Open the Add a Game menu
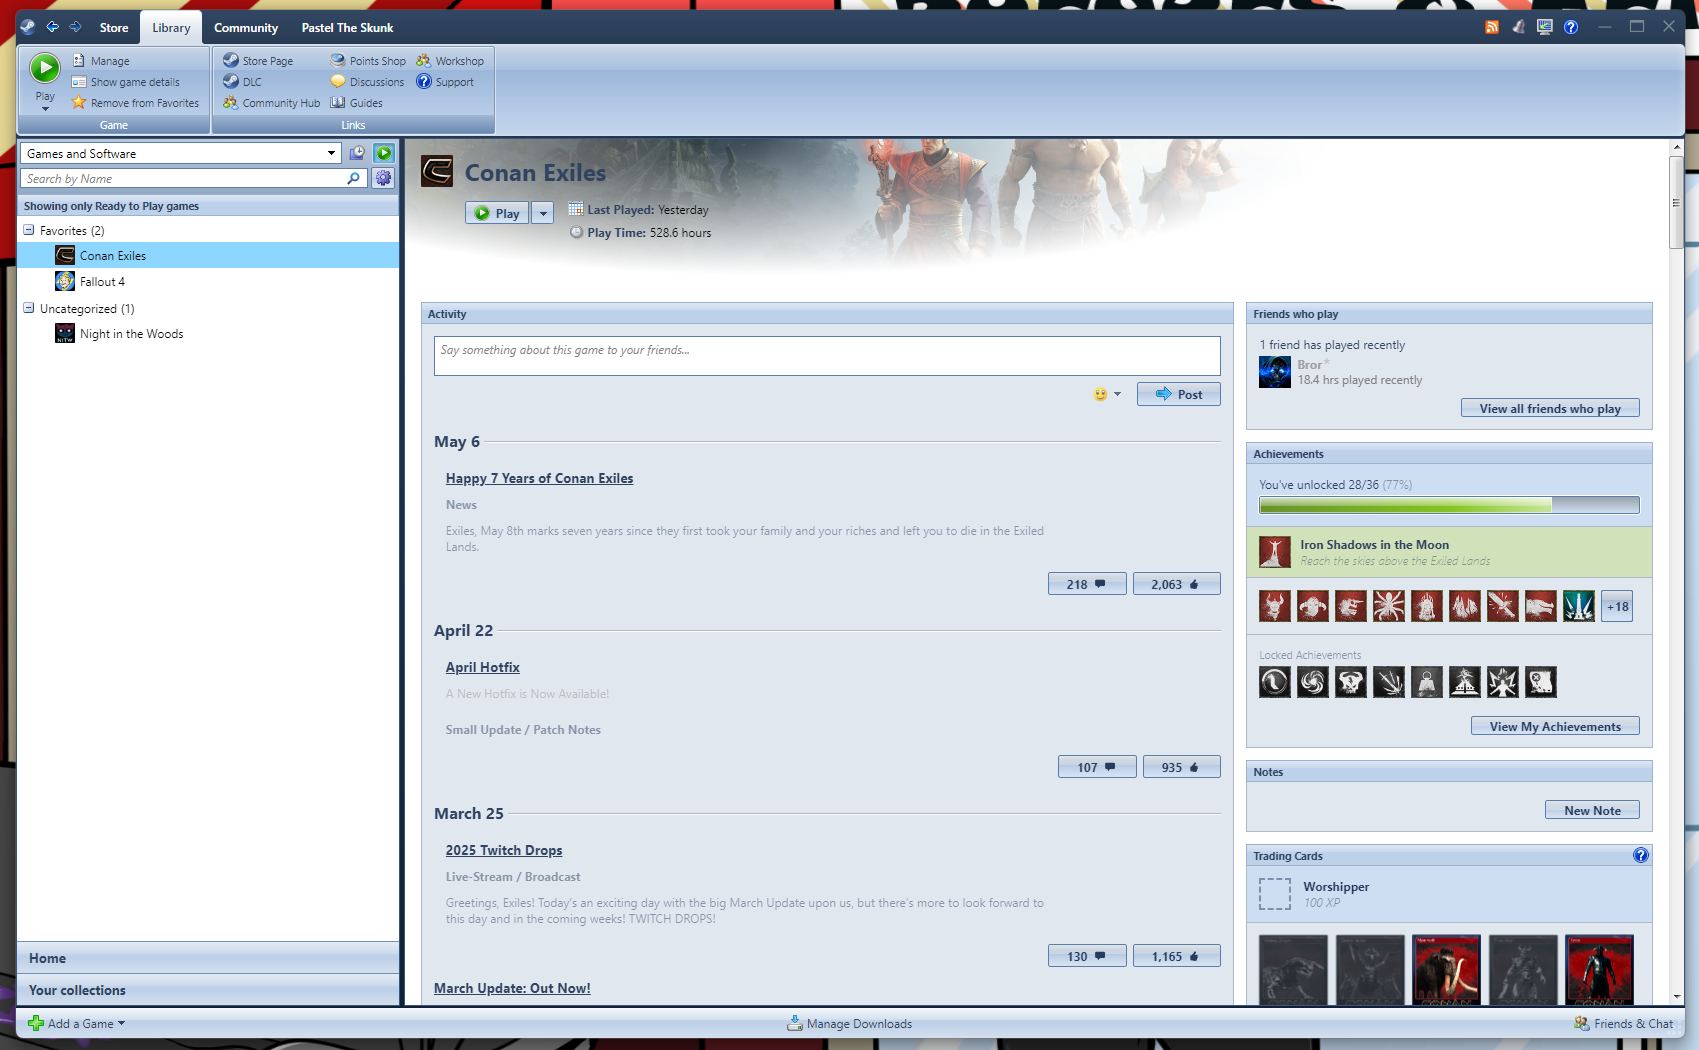The image size is (1699, 1050). (77, 1023)
